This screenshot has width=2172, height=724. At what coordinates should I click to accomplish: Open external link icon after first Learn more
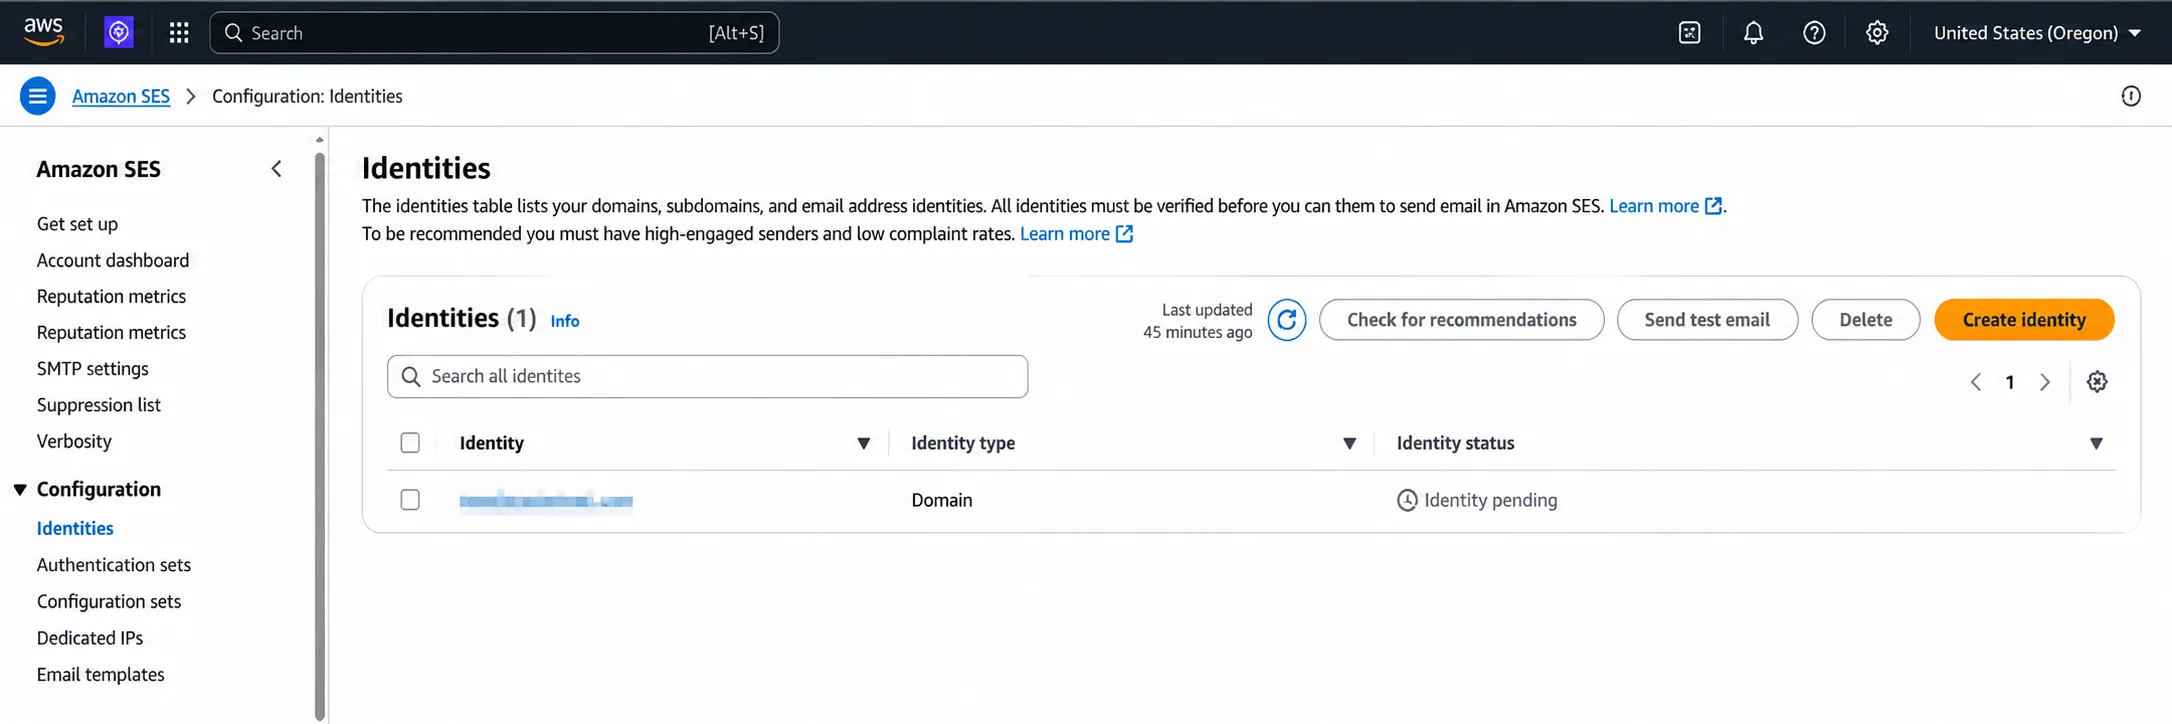1713,206
